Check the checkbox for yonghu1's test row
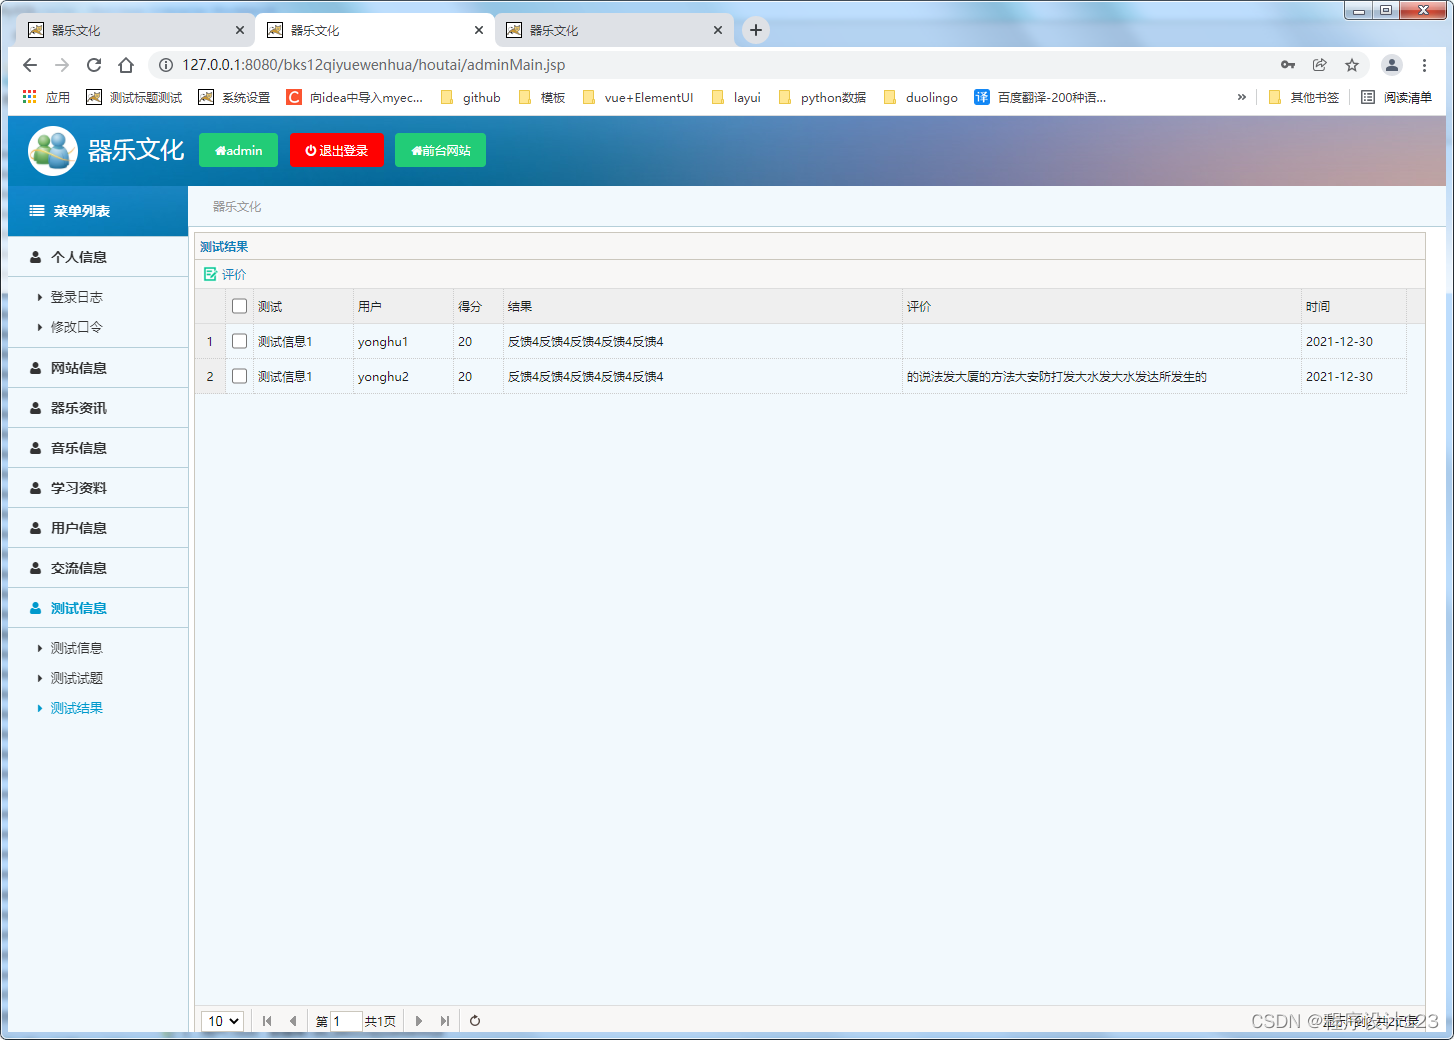The height and width of the screenshot is (1040, 1454). 239,341
